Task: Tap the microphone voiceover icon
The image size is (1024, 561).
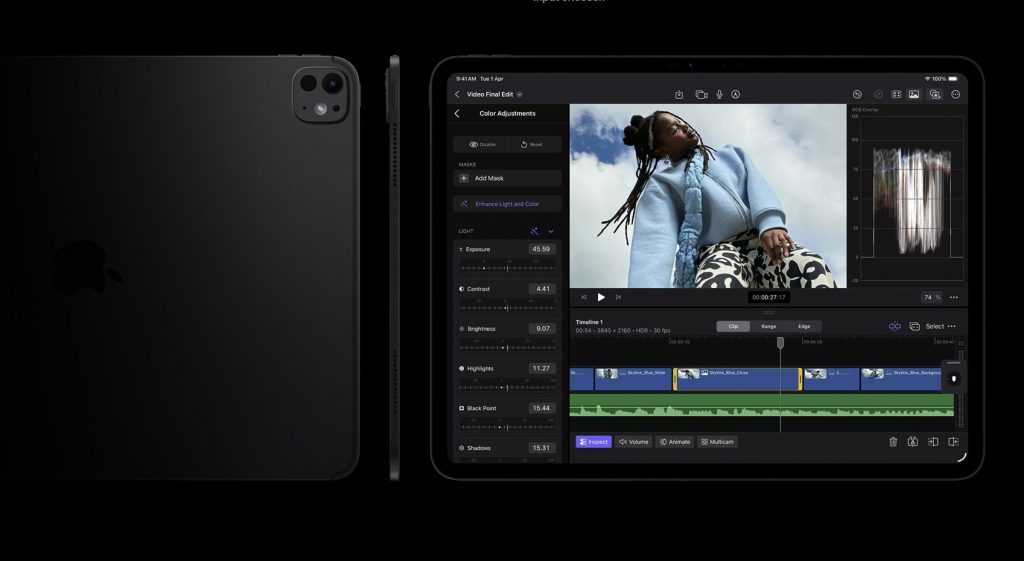Action: click(x=718, y=94)
